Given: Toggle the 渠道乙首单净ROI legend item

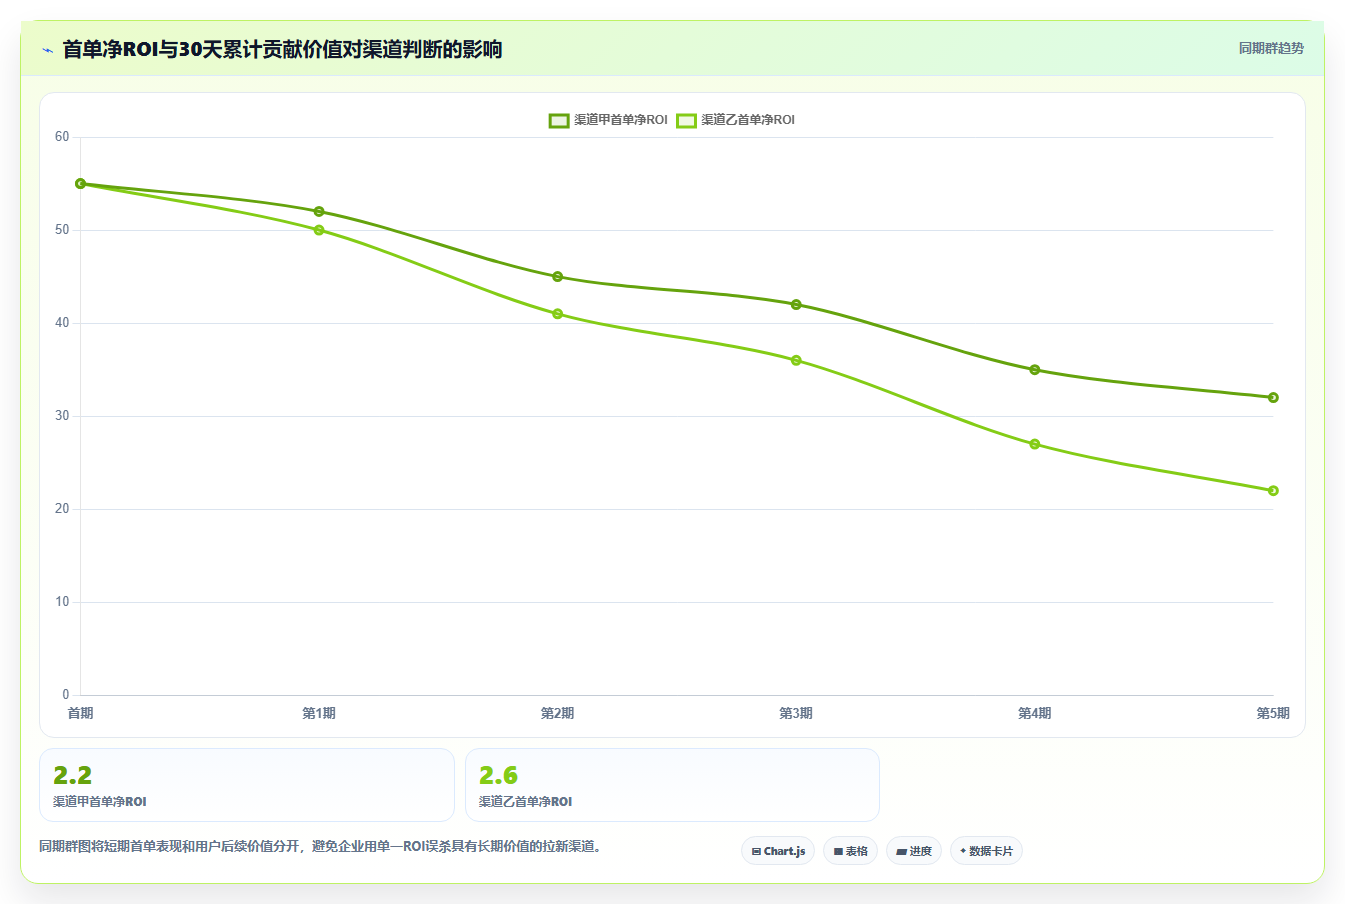Looking at the screenshot, I should (x=735, y=120).
